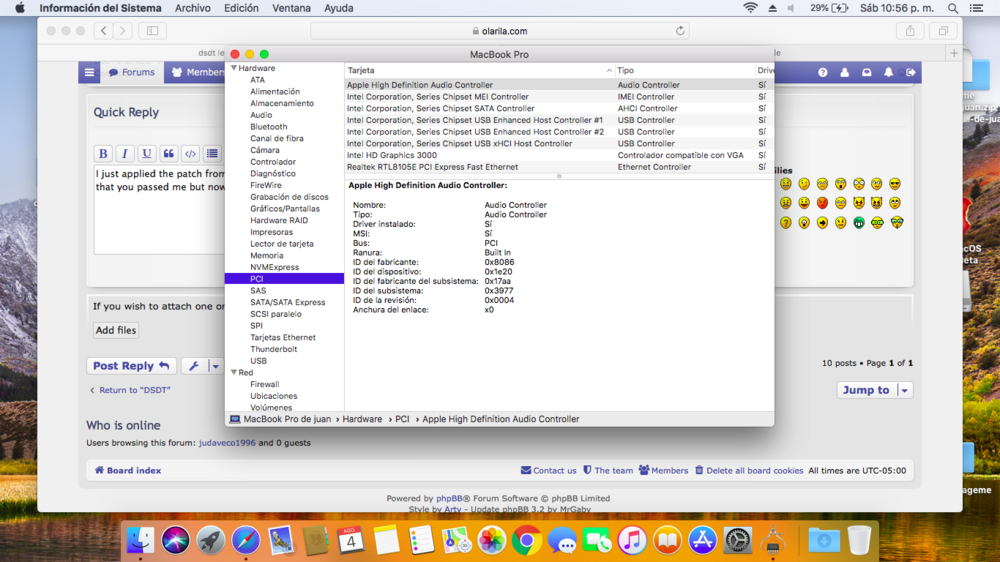Collapse the Red tree section
This screenshot has width=1000, height=562.
point(234,373)
